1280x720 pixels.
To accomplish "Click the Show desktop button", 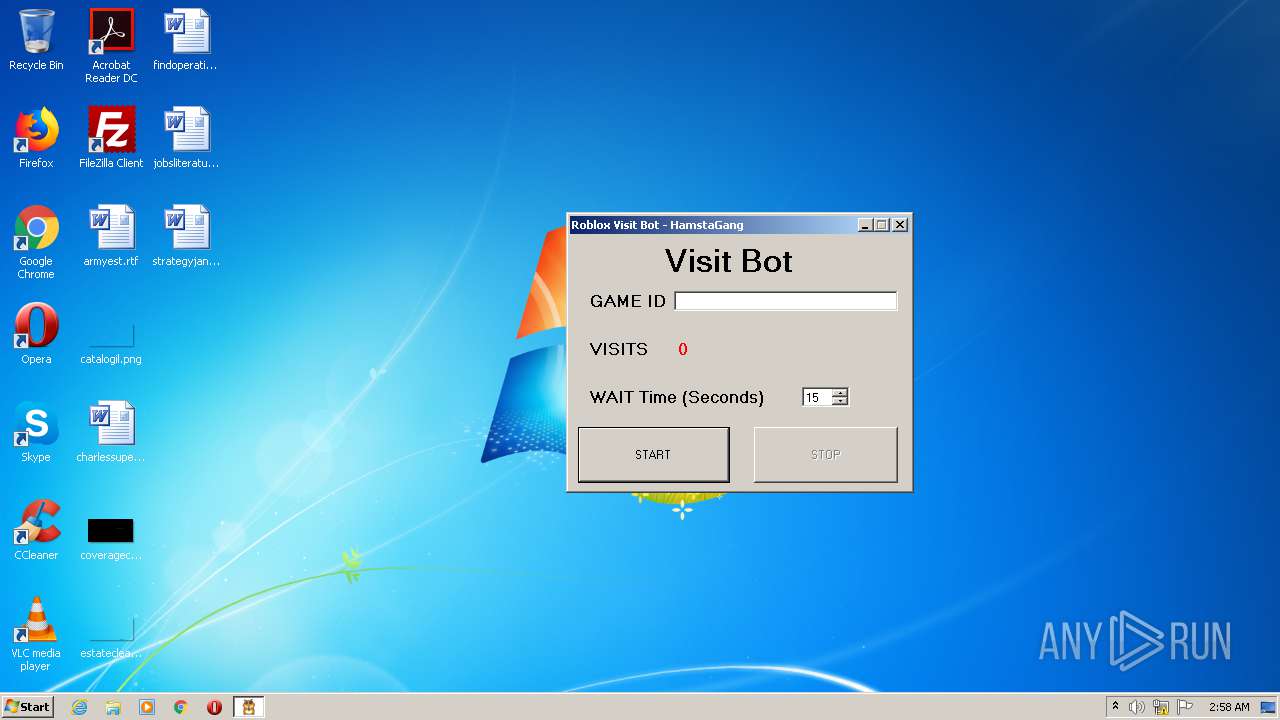I will point(1269,707).
